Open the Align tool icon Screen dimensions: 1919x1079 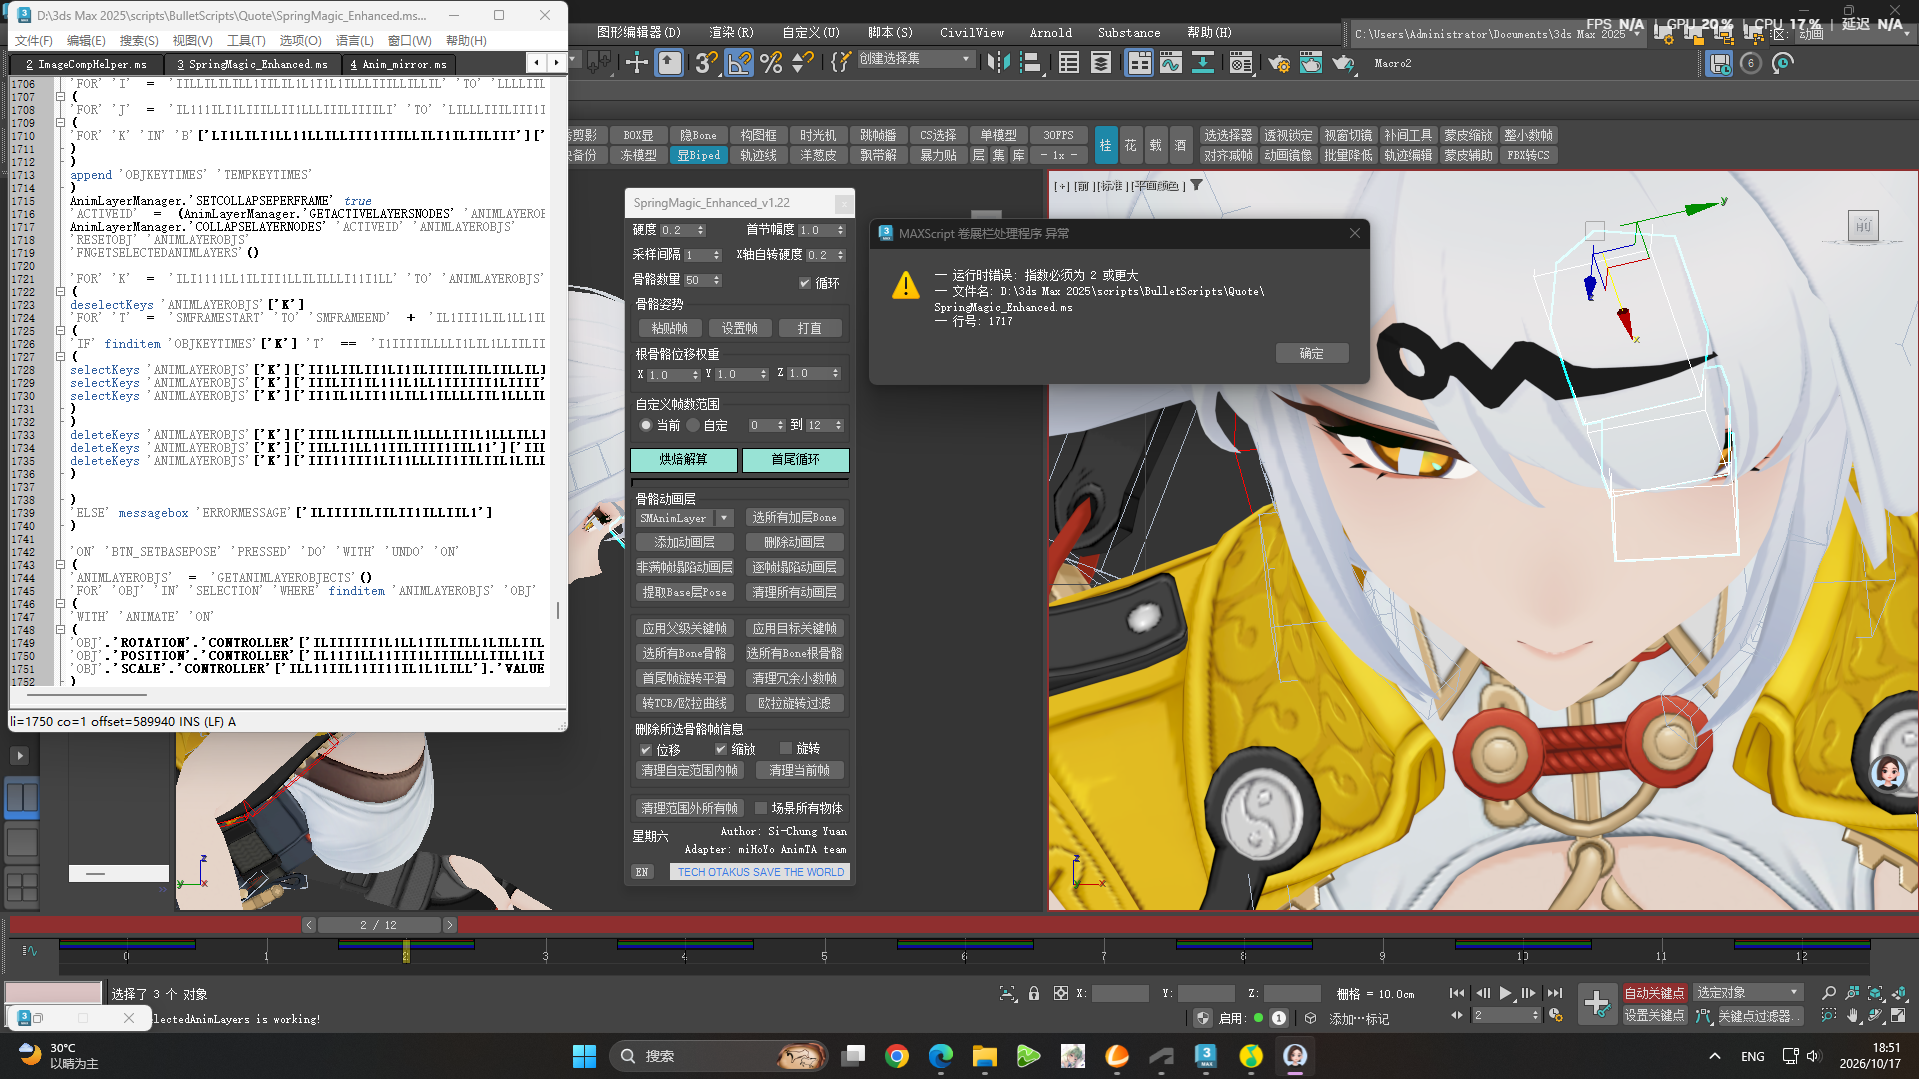click(x=1030, y=63)
